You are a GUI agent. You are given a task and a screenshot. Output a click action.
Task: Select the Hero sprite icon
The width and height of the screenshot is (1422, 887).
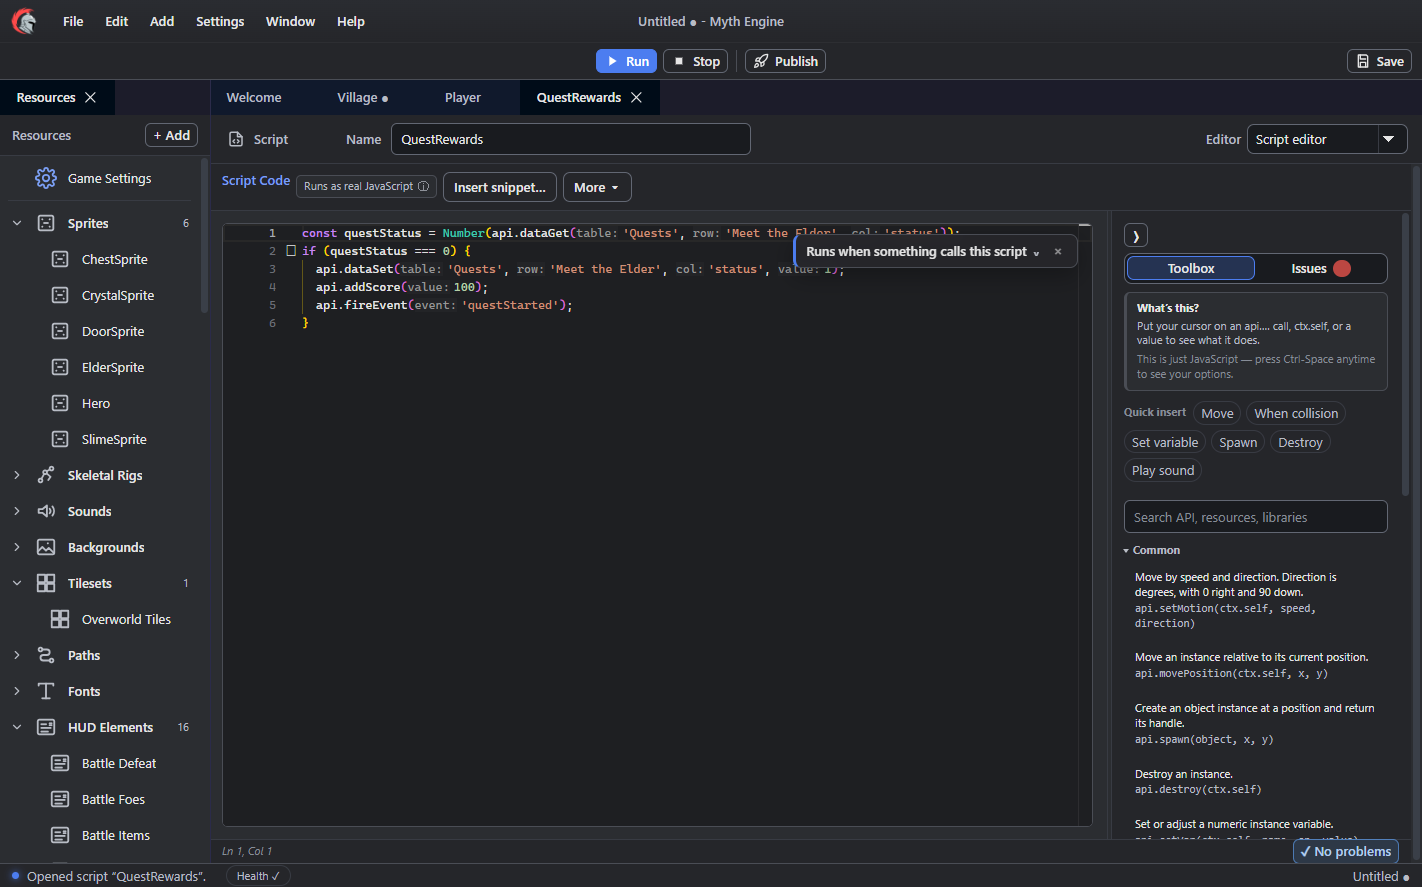click(60, 403)
